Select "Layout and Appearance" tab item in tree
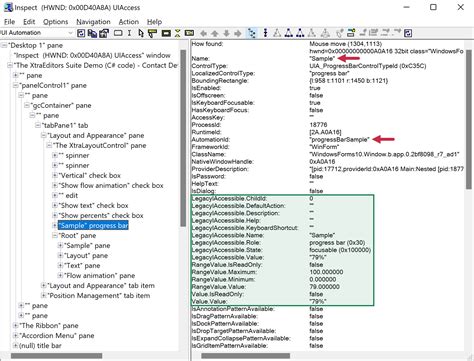Screen dimensions: 474x361 click(x=101, y=286)
